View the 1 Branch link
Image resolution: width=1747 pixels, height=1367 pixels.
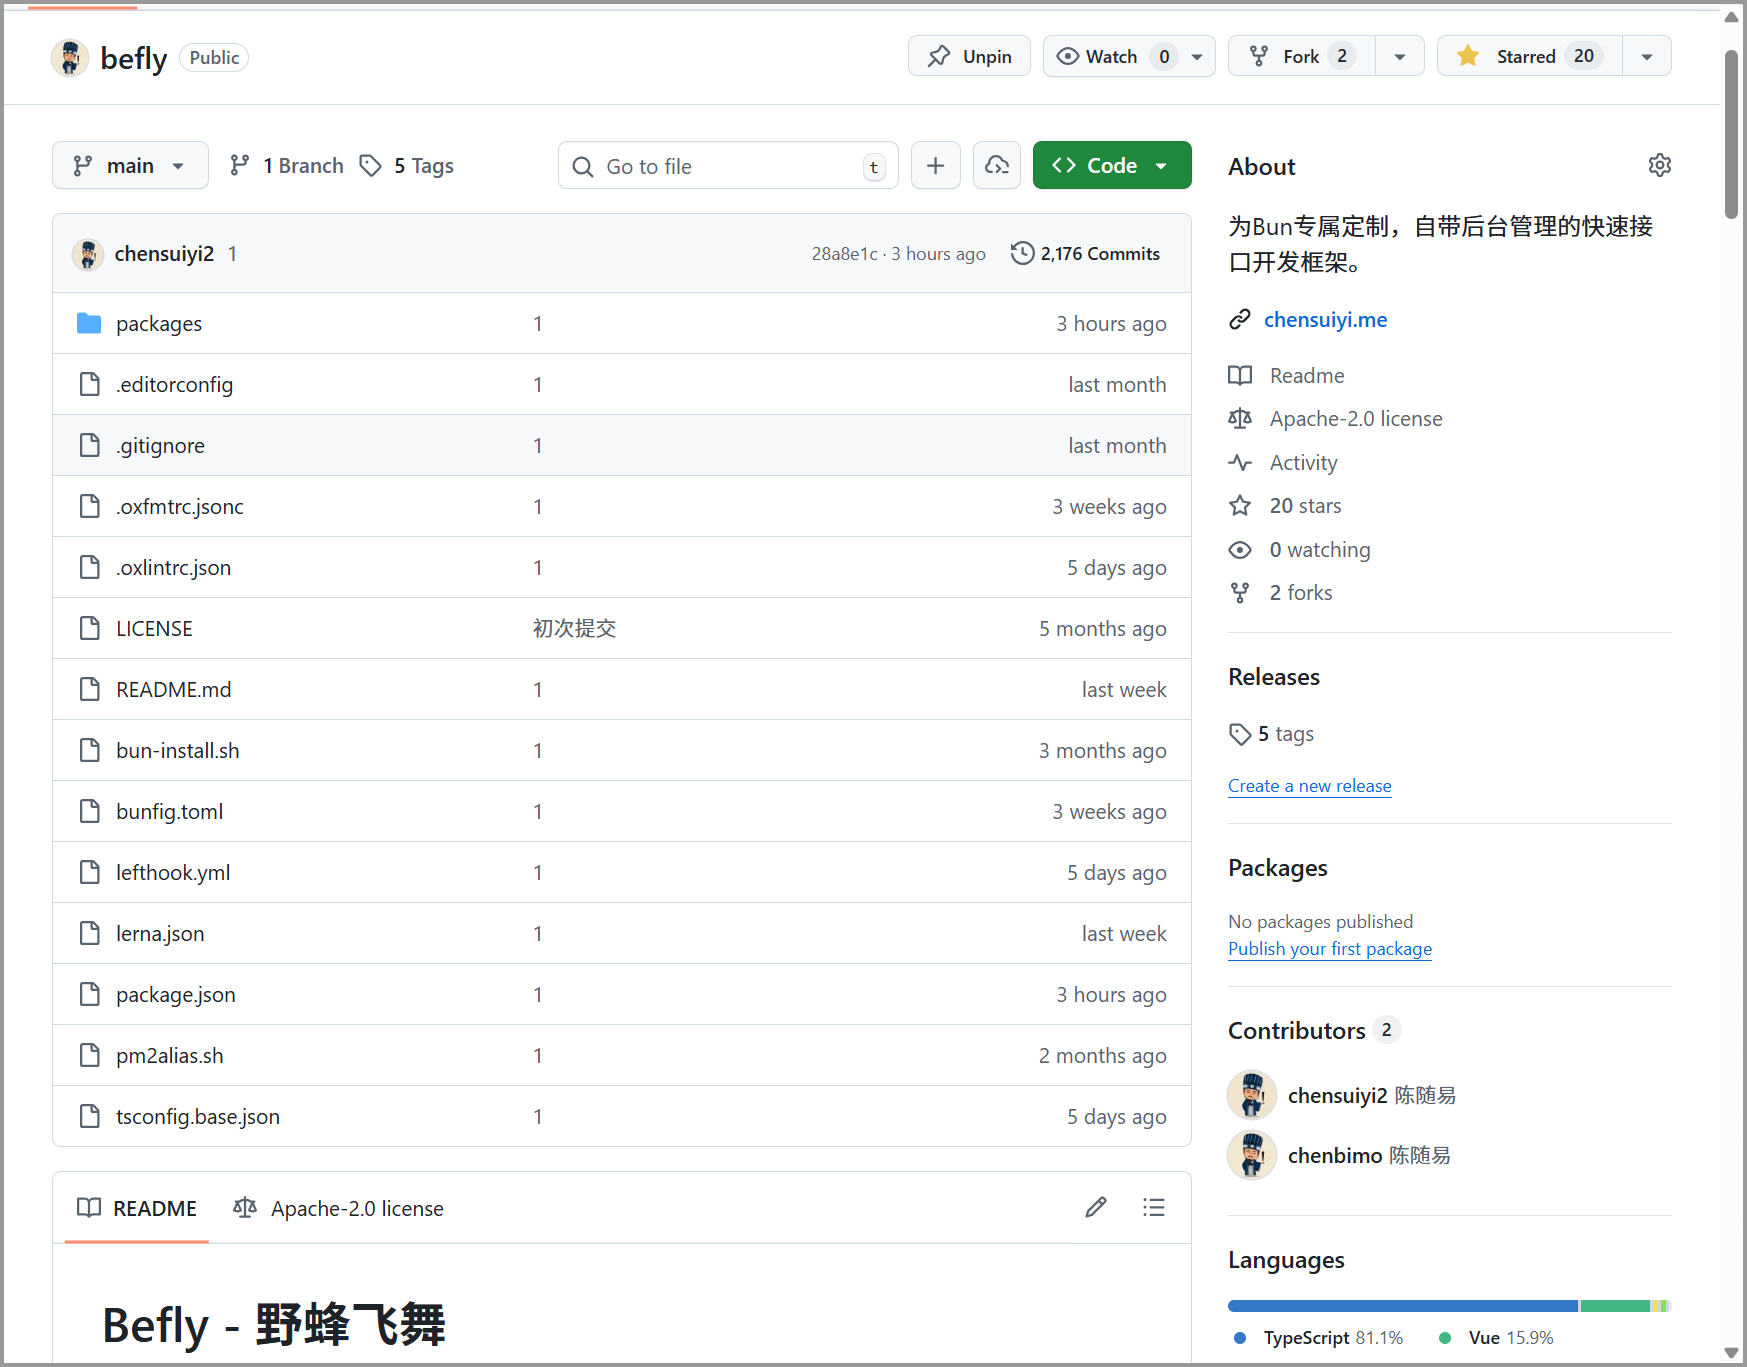click(287, 166)
